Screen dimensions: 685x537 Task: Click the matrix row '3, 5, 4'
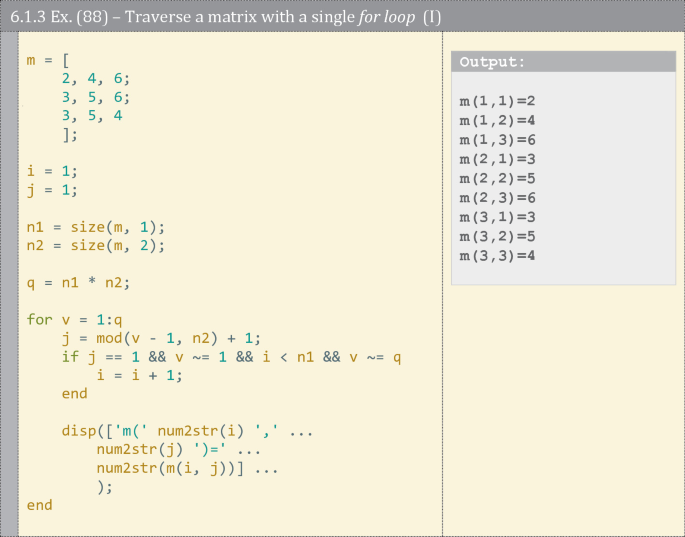pos(92,116)
